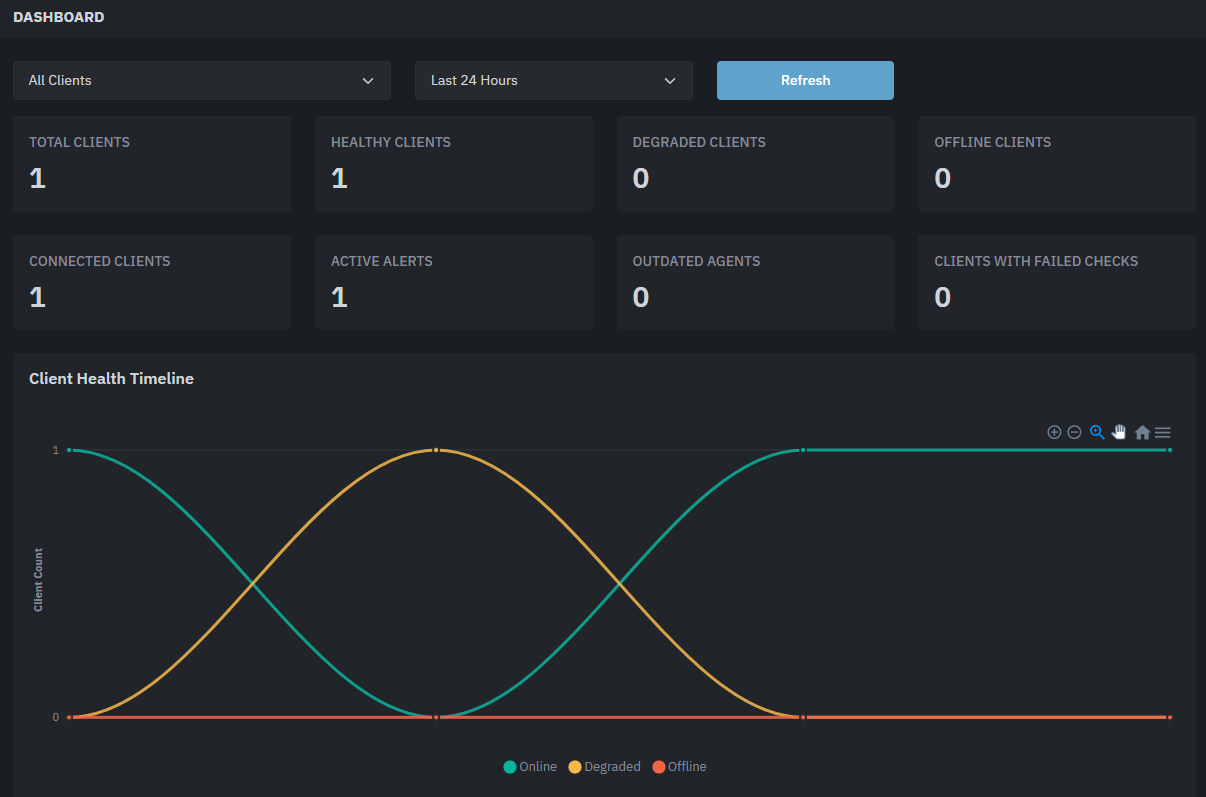Open the Last 24 Hours time range dropdown
The width and height of the screenshot is (1206, 797).
554,80
